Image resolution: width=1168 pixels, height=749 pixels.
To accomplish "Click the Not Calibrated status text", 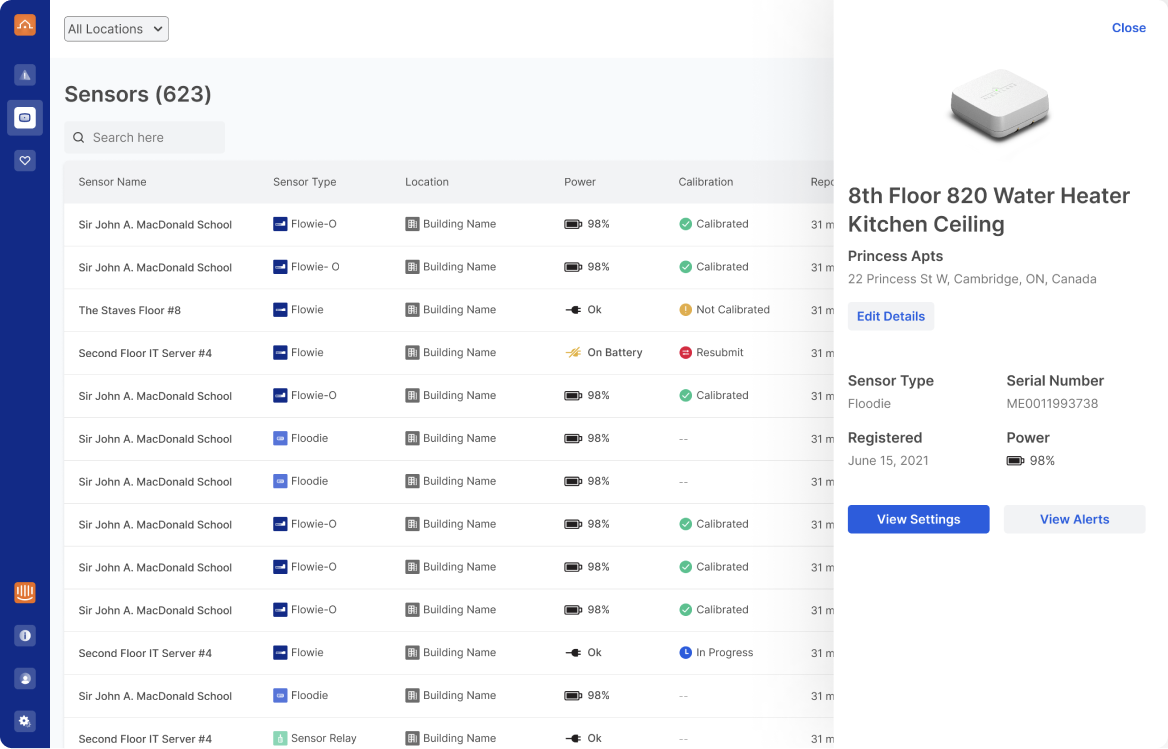I will click(x=733, y=310).
